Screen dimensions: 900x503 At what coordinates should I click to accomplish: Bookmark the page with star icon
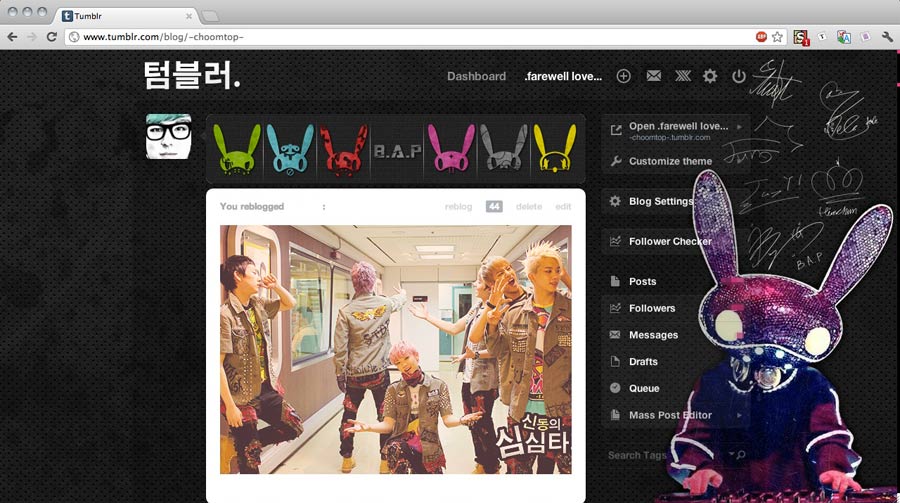(x=777, y=37)
